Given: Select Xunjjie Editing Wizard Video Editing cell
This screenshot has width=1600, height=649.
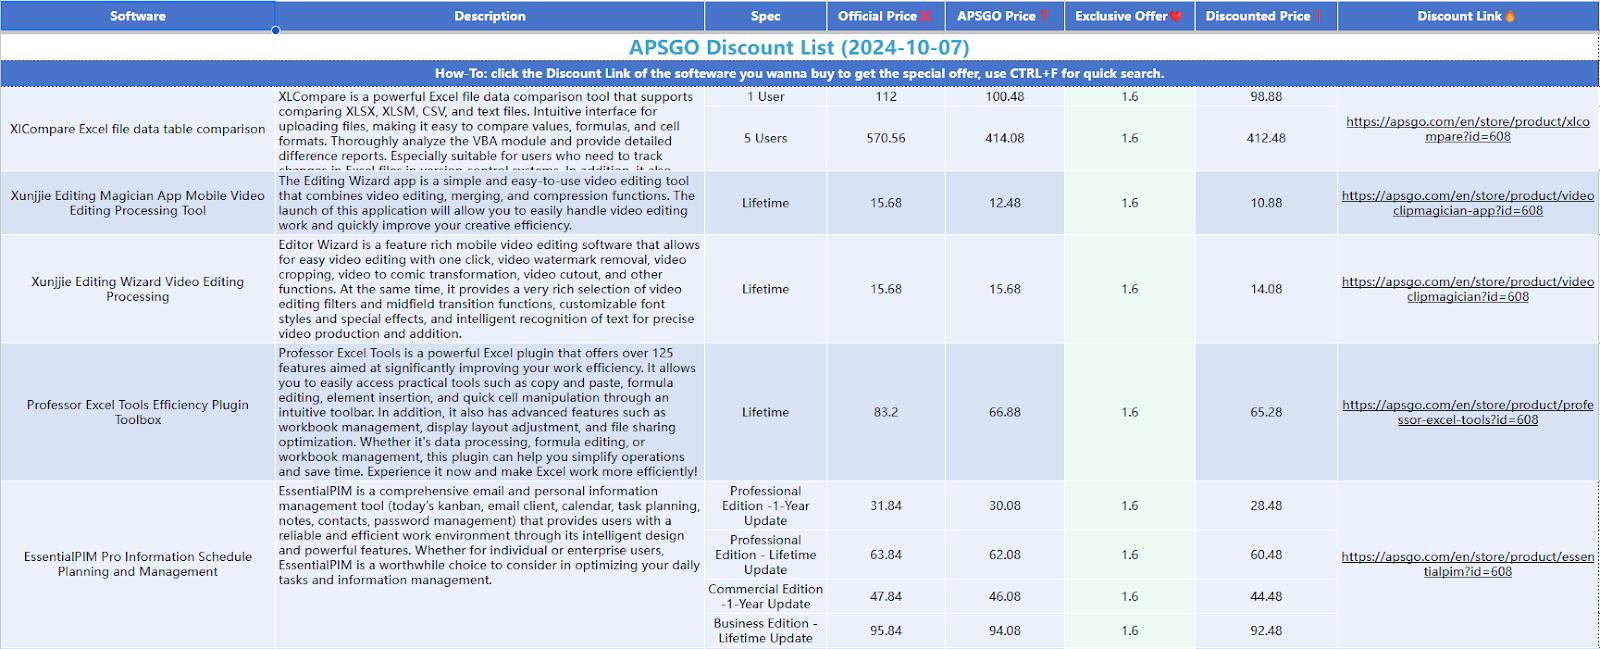Looking at the screenshot, I should (x=138, y=289).
